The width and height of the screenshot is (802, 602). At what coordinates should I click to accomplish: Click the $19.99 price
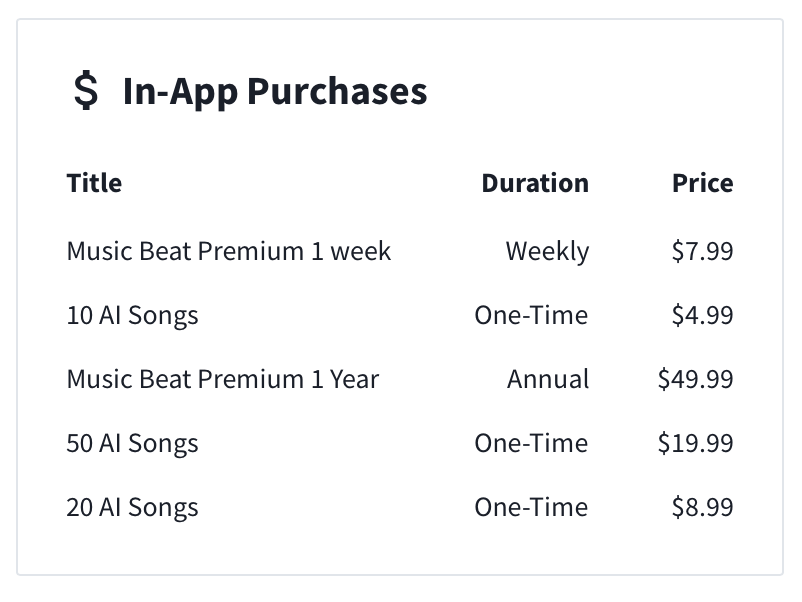pyautogui.click(x=696, y=443)
